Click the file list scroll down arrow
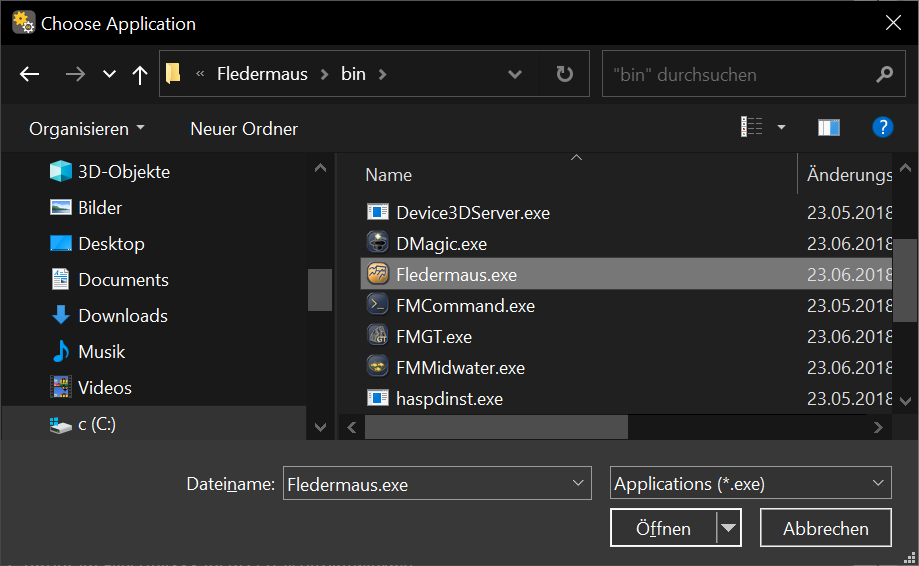The image size is (919, 566). [906, 401]
